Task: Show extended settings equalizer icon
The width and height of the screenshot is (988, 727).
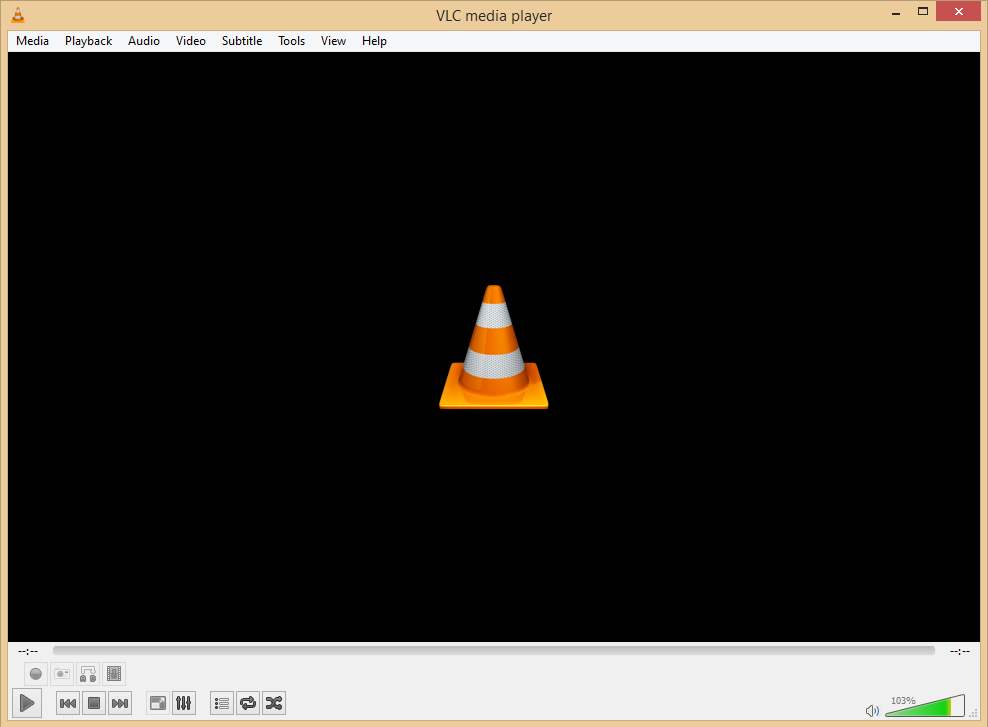Action: pyautogui.click(x=184, y=703)
